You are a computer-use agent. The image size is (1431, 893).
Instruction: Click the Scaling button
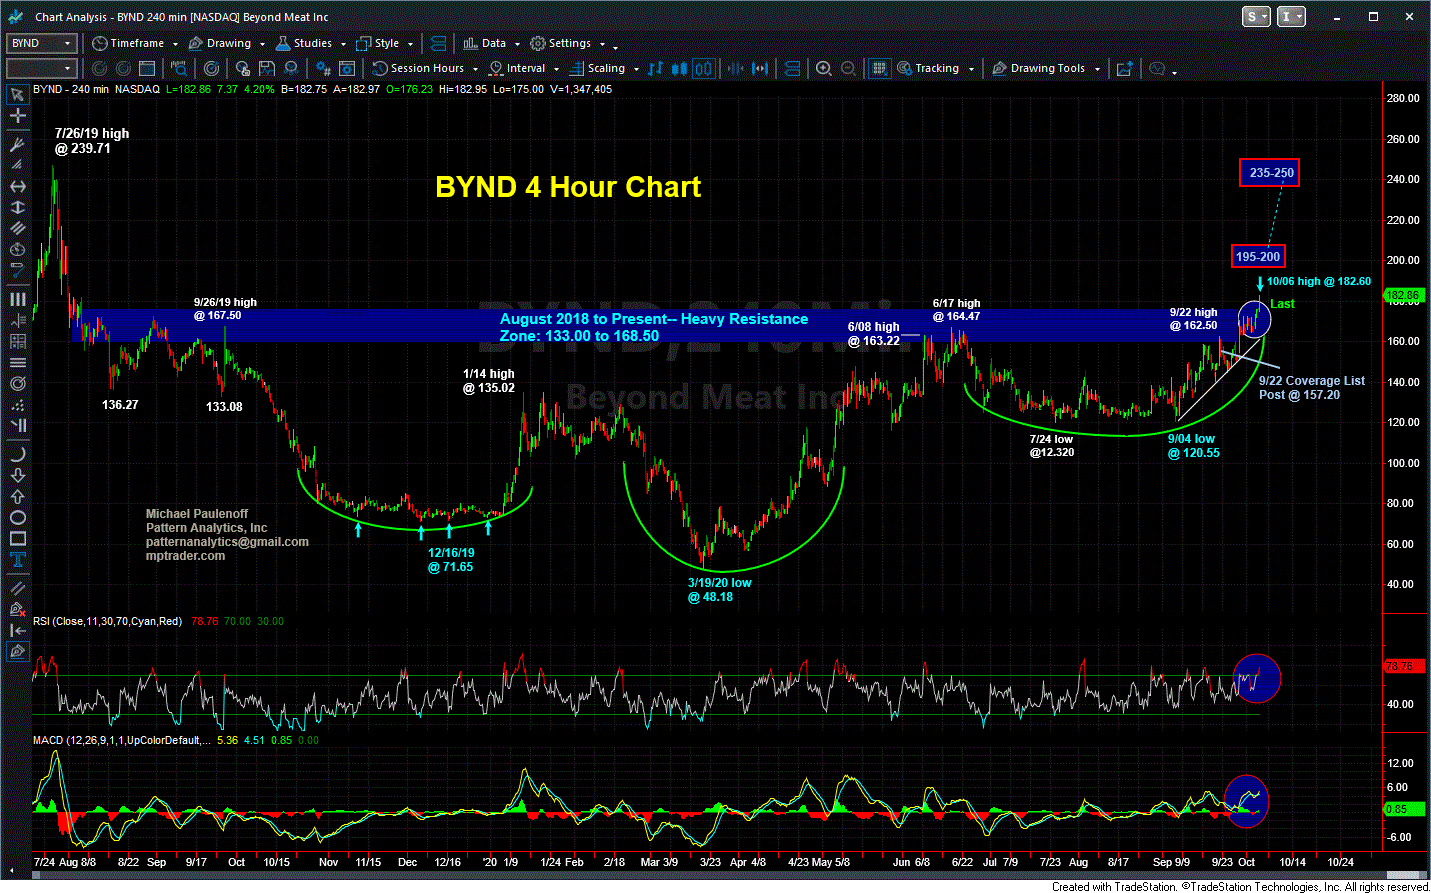(597, 68)
